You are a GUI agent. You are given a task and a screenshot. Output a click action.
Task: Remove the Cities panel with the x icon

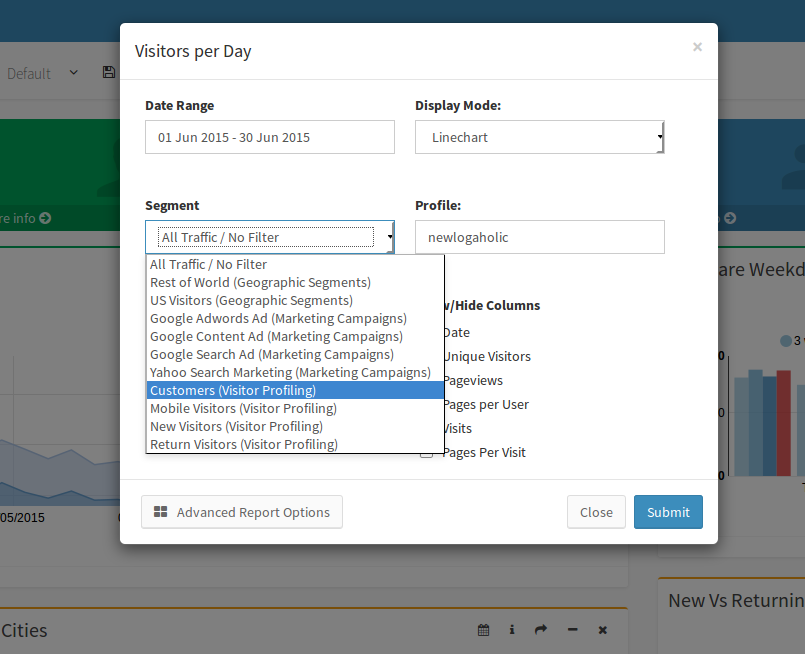(603, 630)
